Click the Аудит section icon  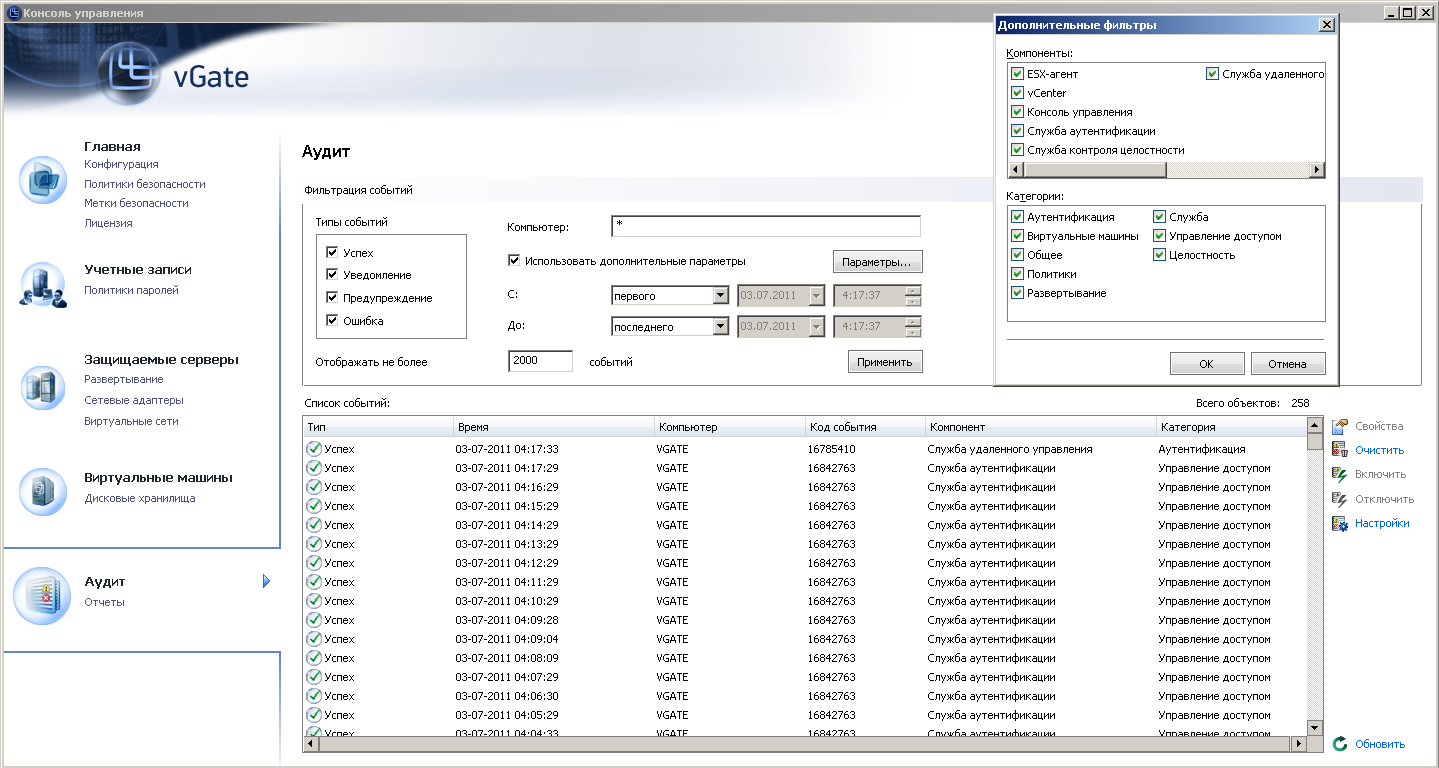pyautogui.click(x=41, y=594)
